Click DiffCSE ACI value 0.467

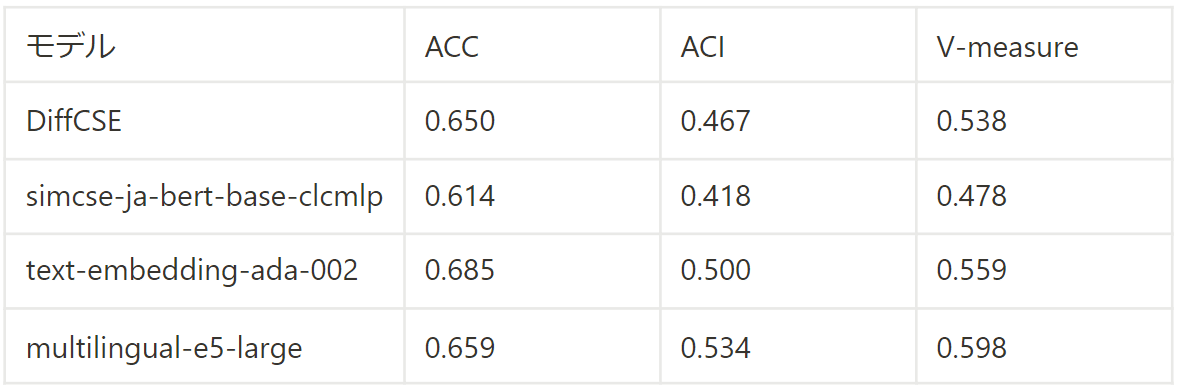pyautogui.click(x=715, y=121)
